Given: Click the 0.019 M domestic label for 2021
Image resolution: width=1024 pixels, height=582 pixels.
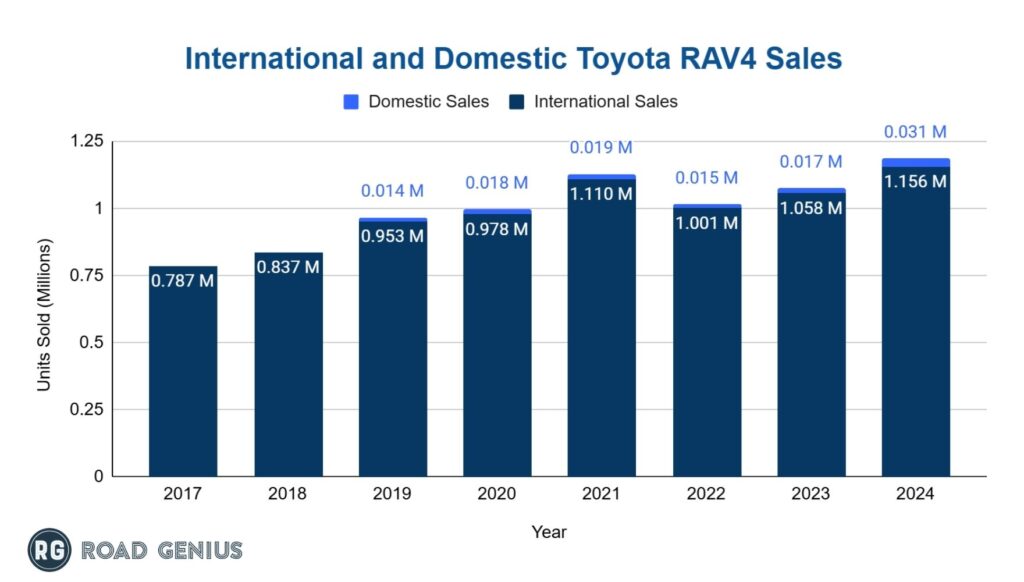Looking at the screenshot, I should point(601,147).
